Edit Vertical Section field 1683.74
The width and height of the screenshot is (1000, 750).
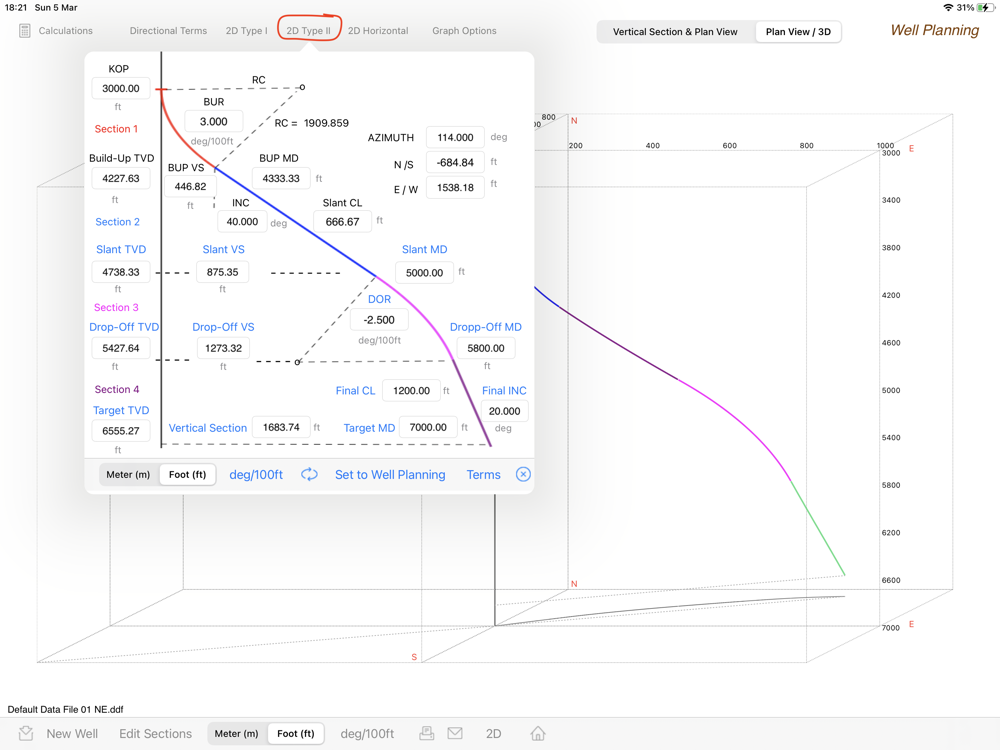click(281, 427)
